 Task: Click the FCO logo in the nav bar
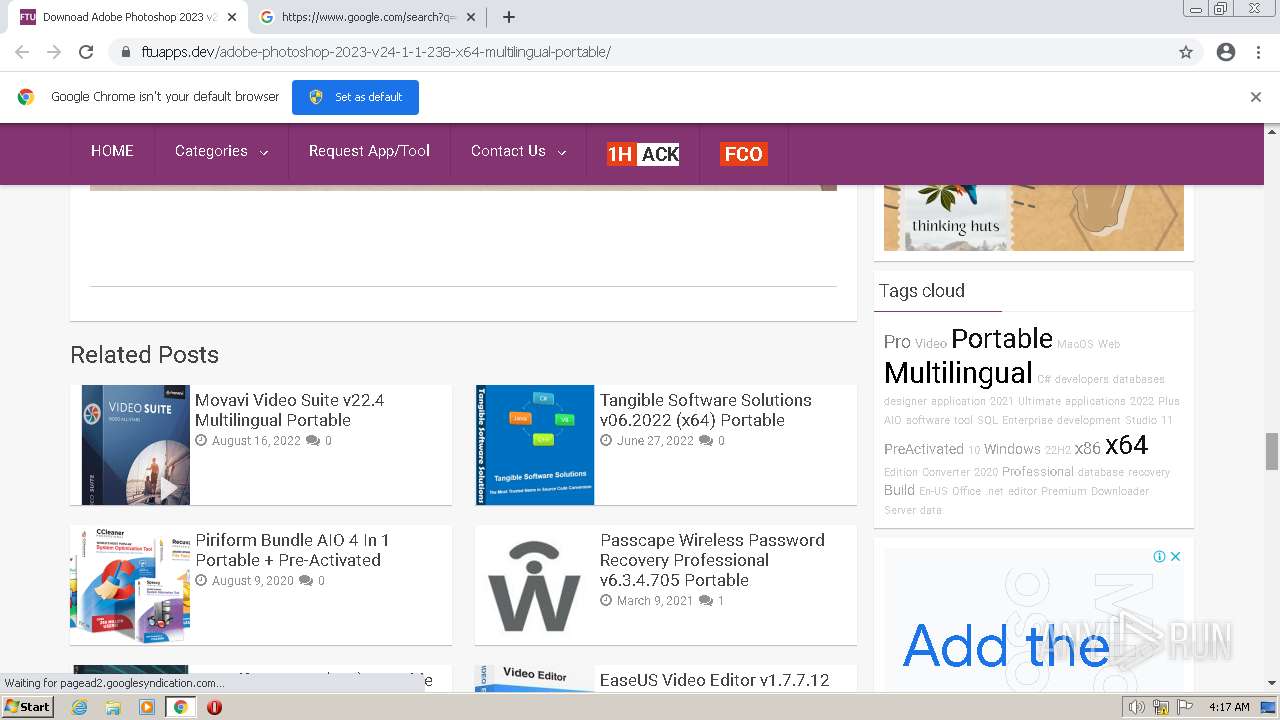tap(743, 154)
